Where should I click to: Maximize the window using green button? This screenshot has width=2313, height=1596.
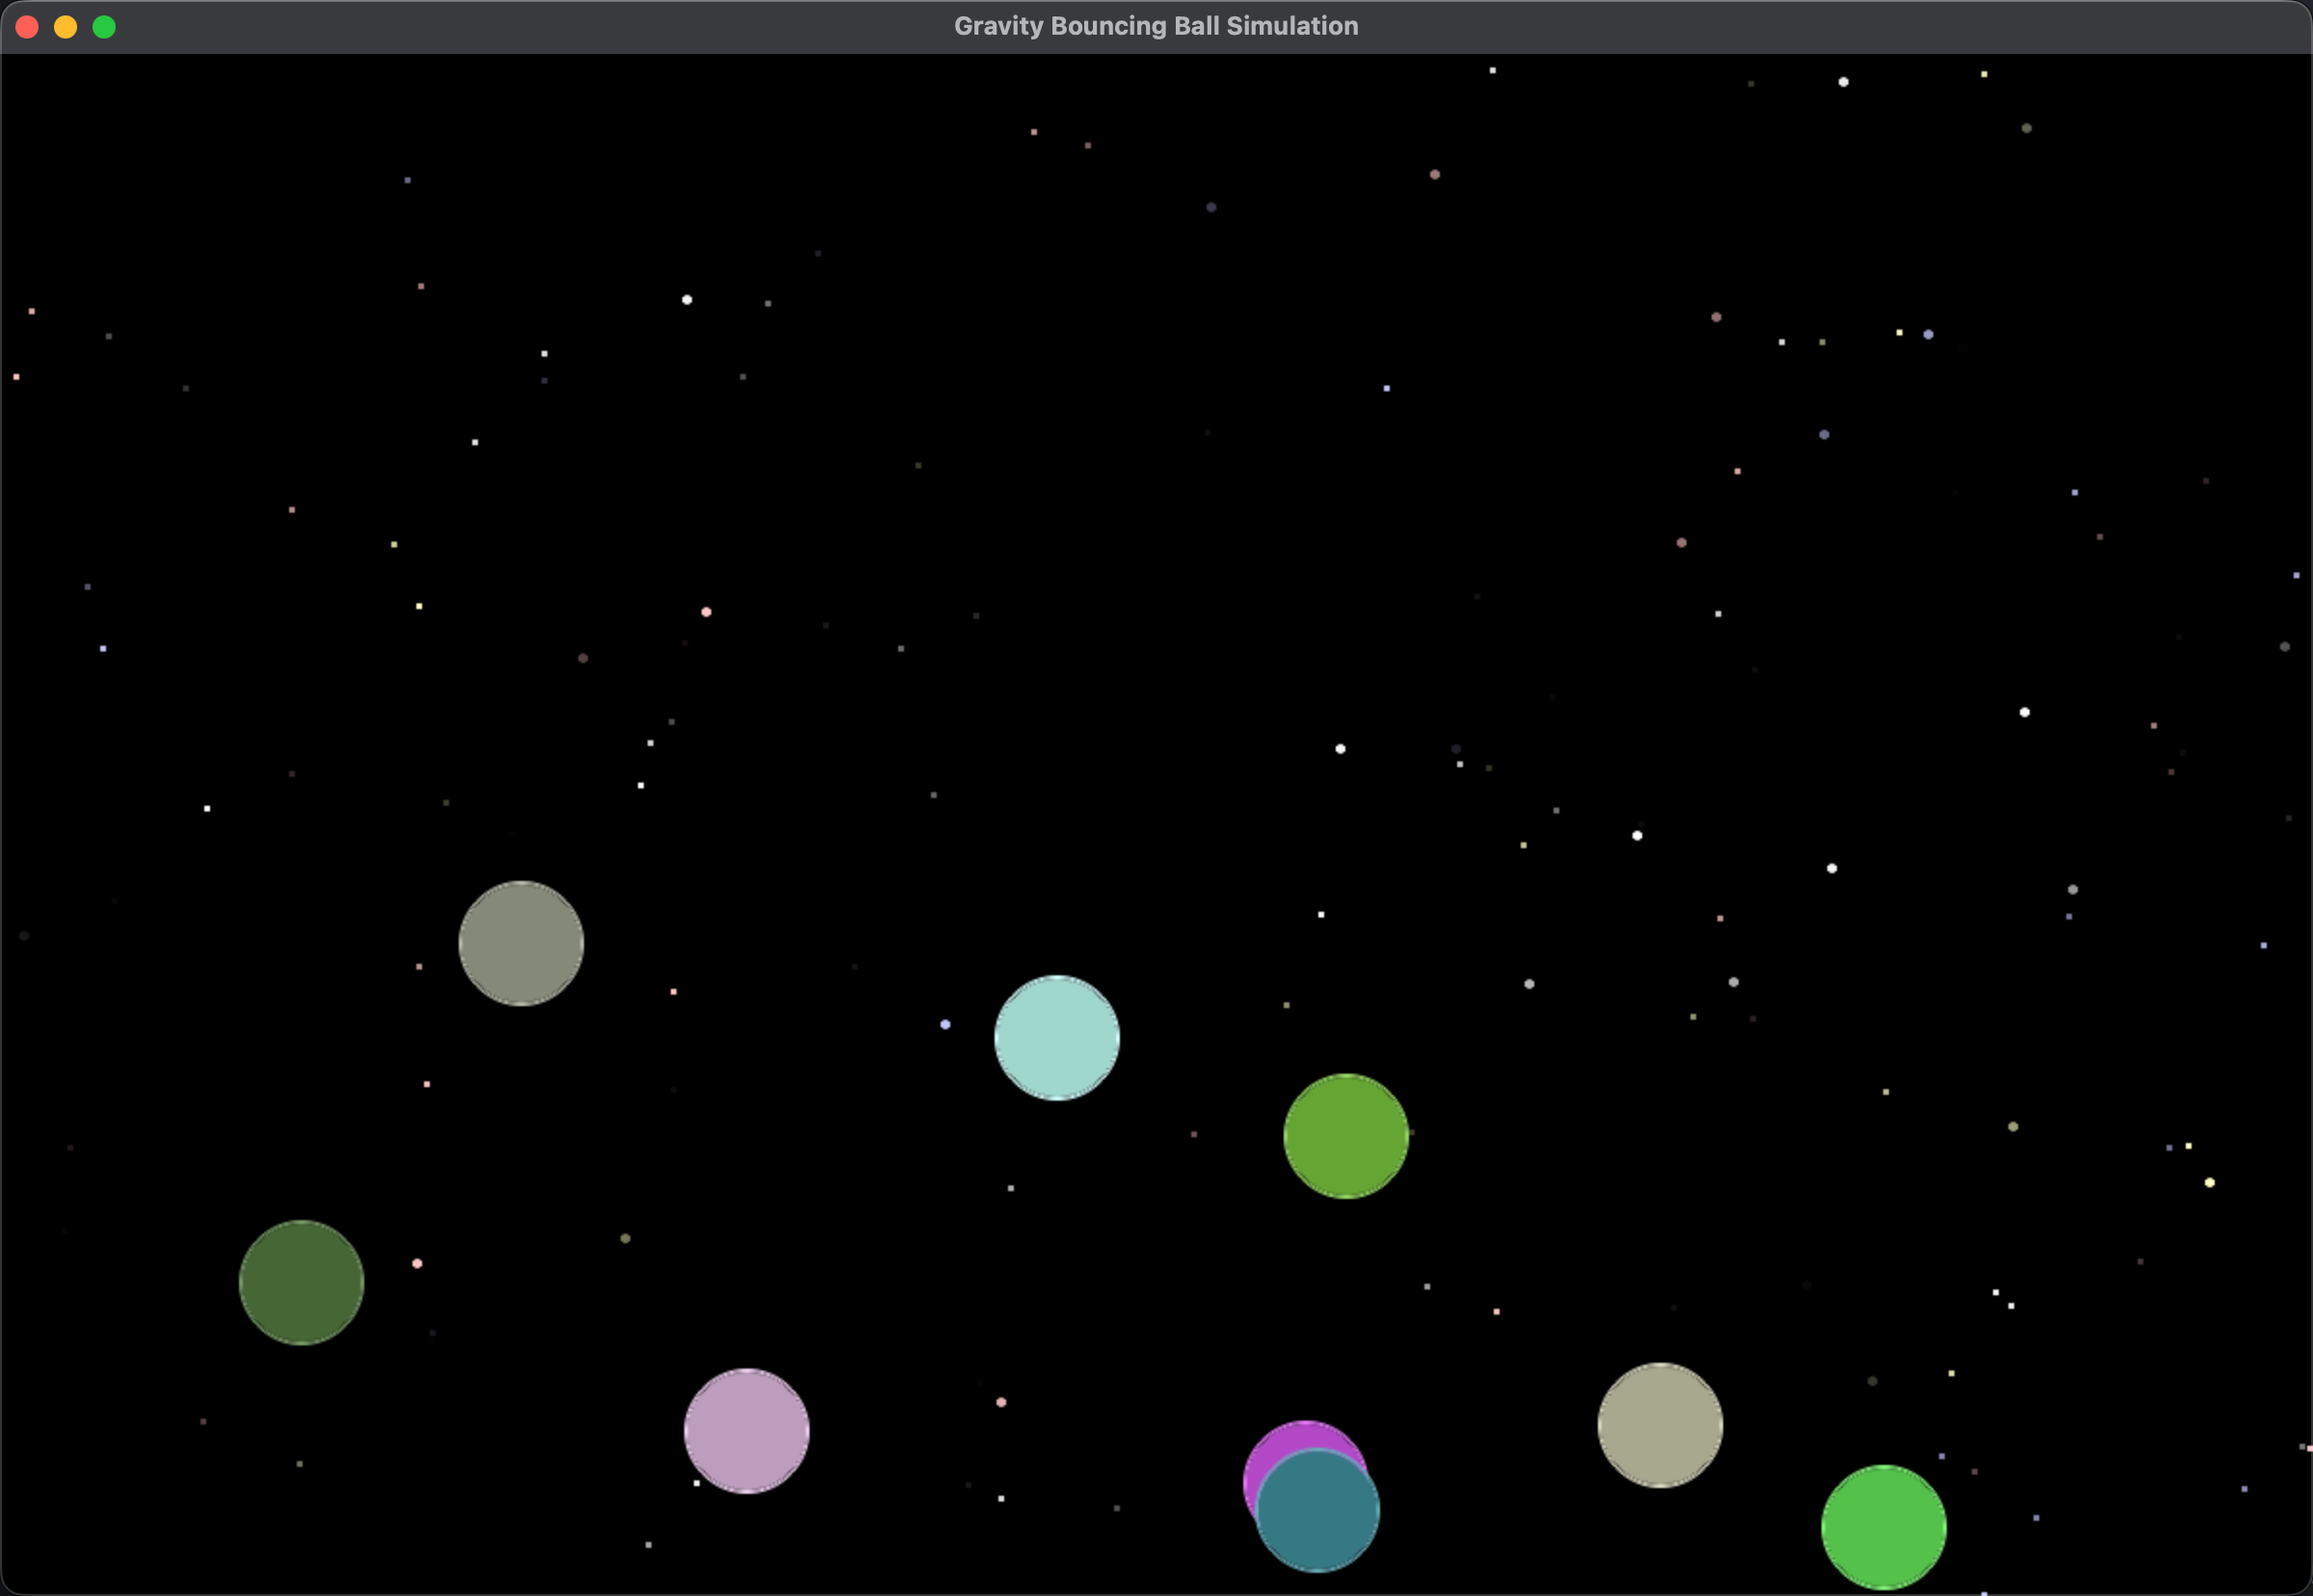click(x=104, y=27)
